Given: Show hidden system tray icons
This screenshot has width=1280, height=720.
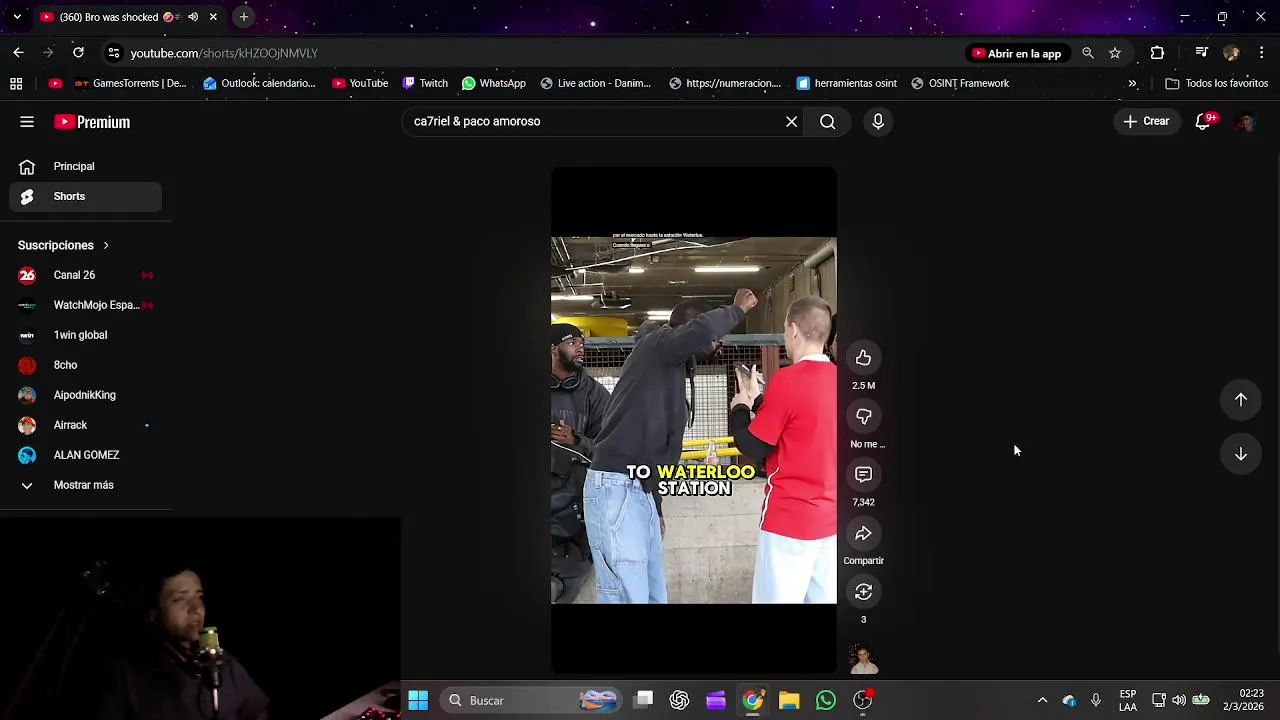Looking at the screenshot, I should tap(1042, 701).
